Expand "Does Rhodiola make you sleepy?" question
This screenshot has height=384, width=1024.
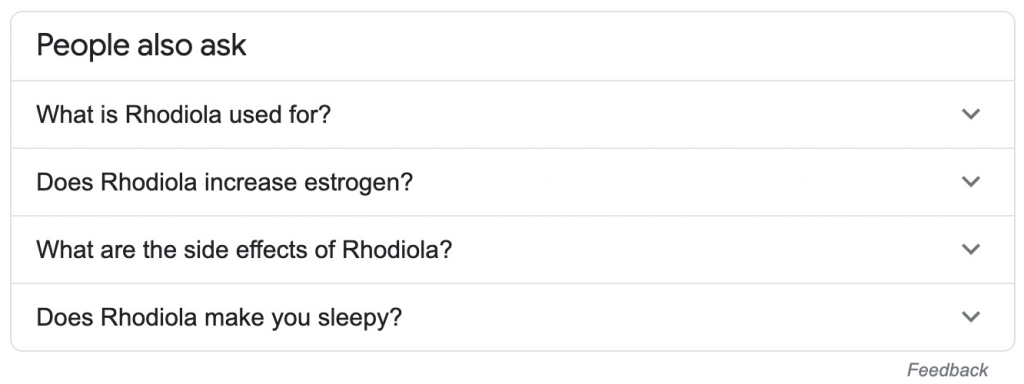tap(513, 317)
